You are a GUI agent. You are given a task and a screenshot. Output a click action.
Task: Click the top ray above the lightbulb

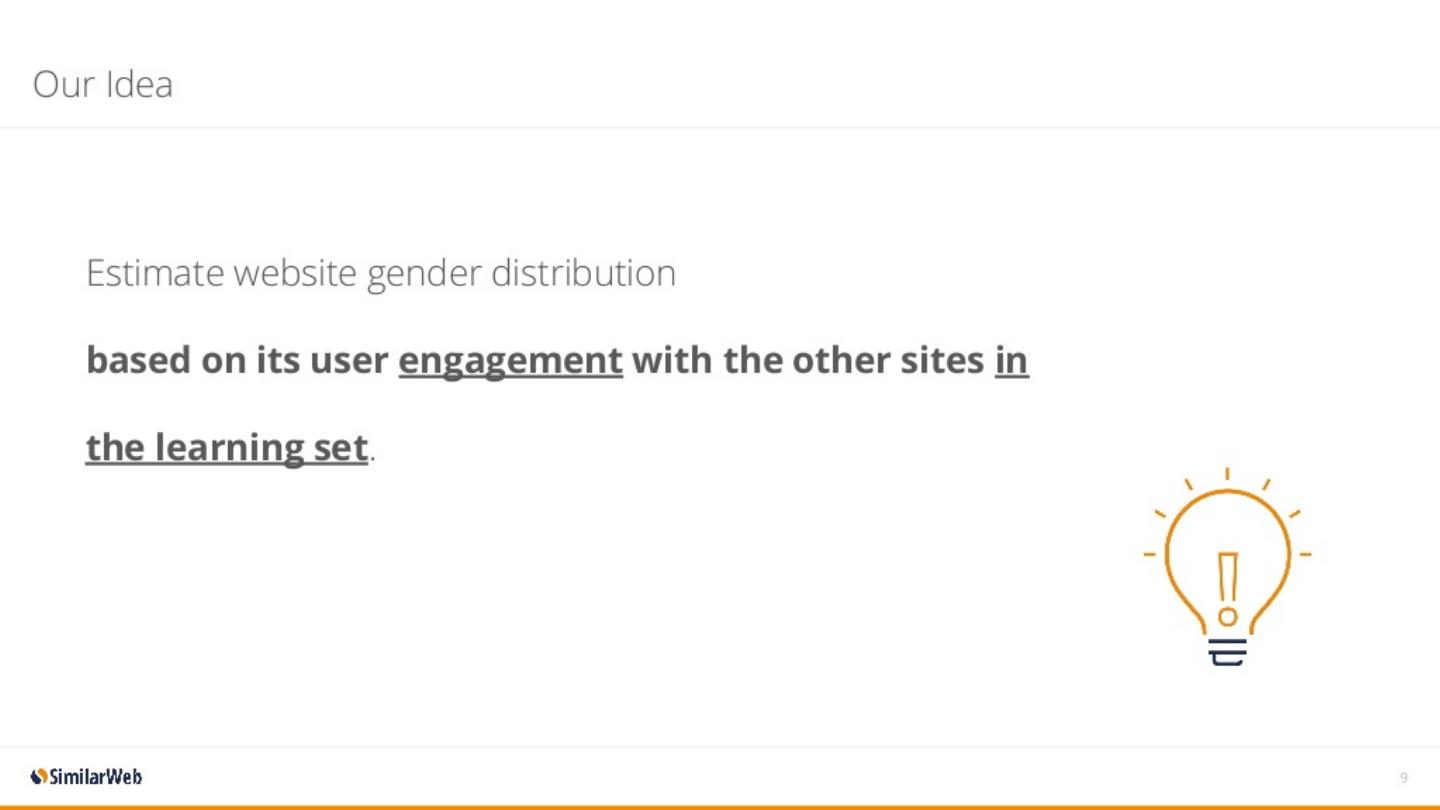1227,474
